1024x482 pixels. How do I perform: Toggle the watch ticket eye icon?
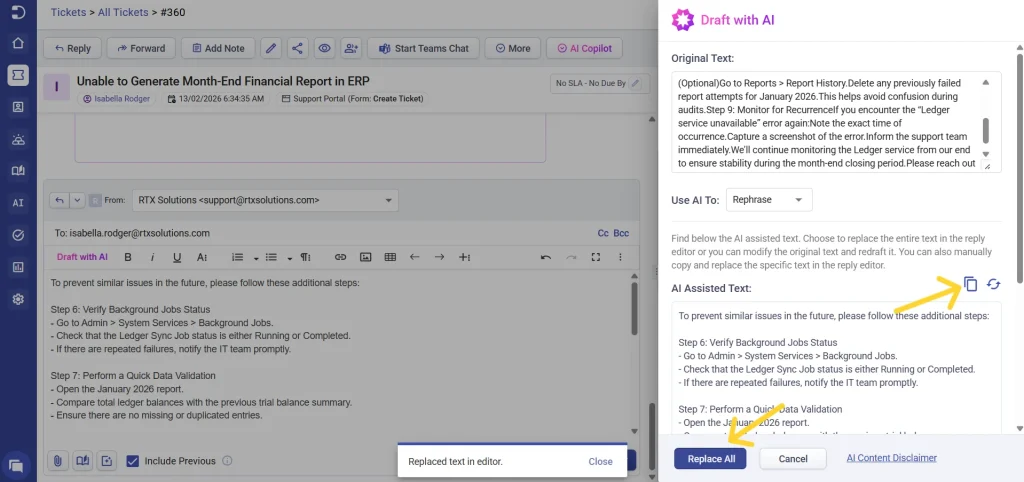pos(325,48)
